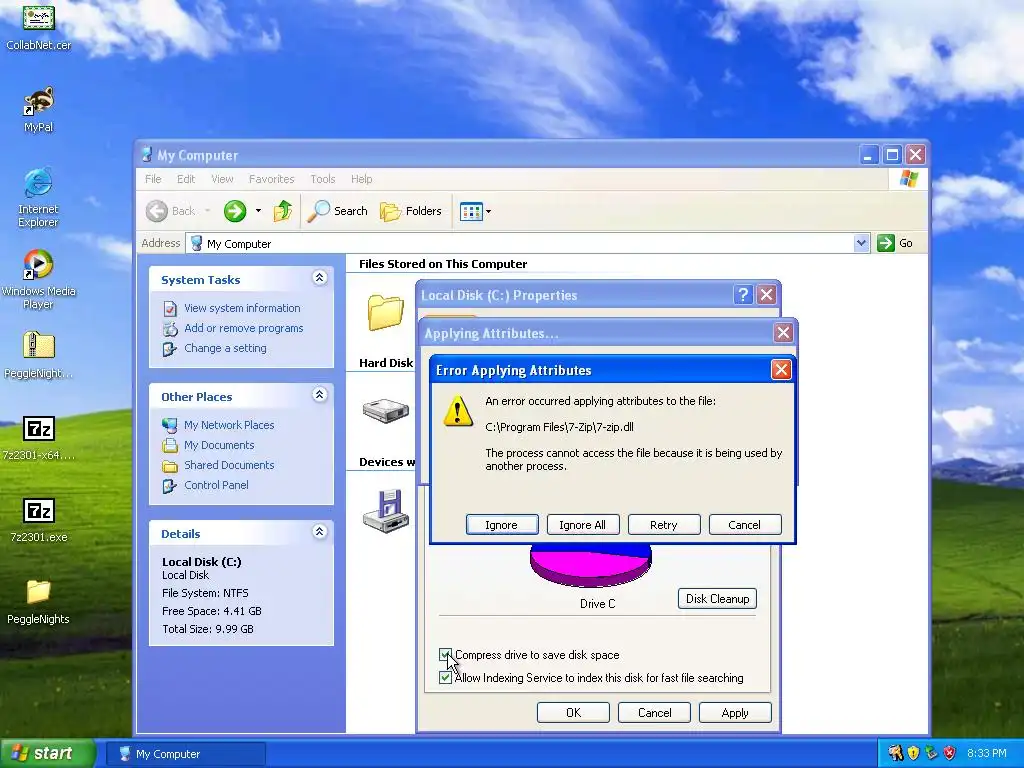
Task: Collapse the Details panel
Action: [319, 532]
